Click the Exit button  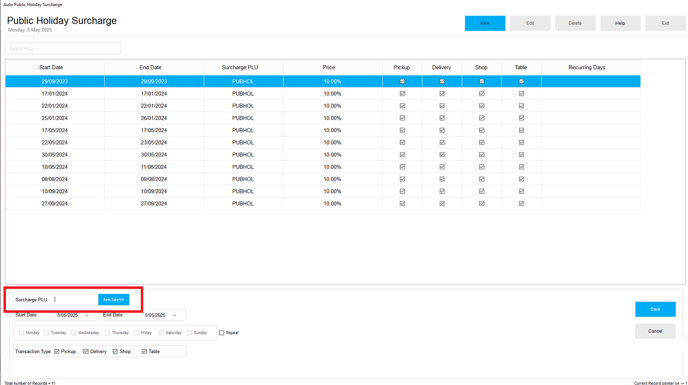665,23
